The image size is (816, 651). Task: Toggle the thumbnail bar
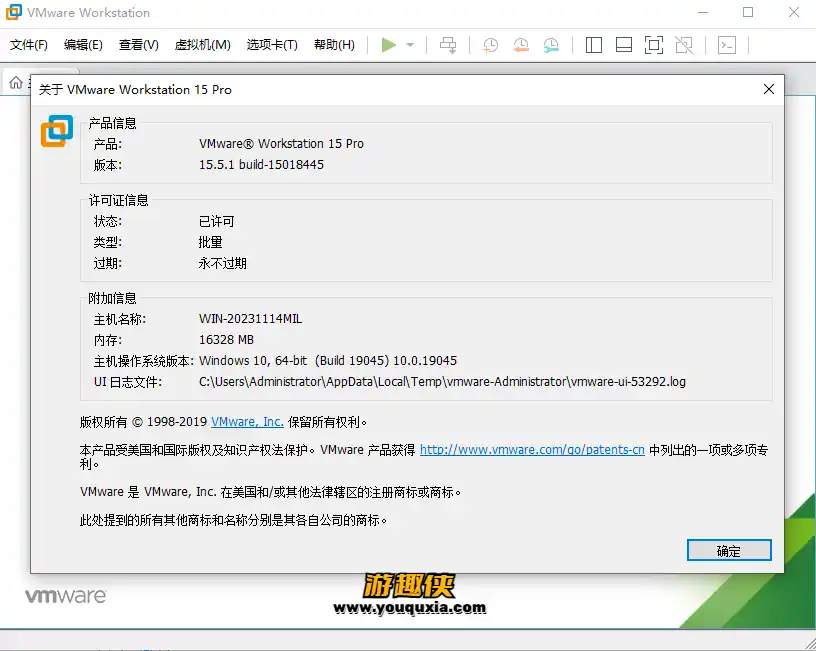click(x=624, y=44)
